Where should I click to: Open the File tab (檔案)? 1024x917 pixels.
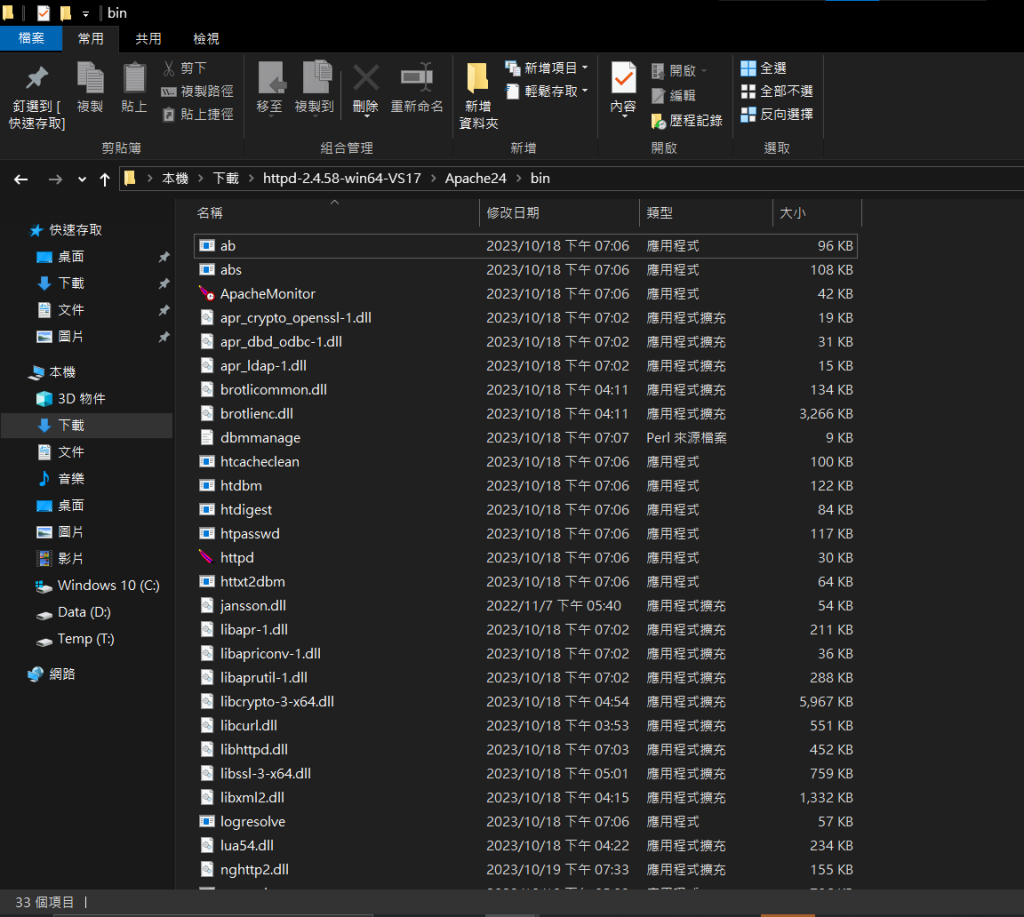[x=31, y=39]
